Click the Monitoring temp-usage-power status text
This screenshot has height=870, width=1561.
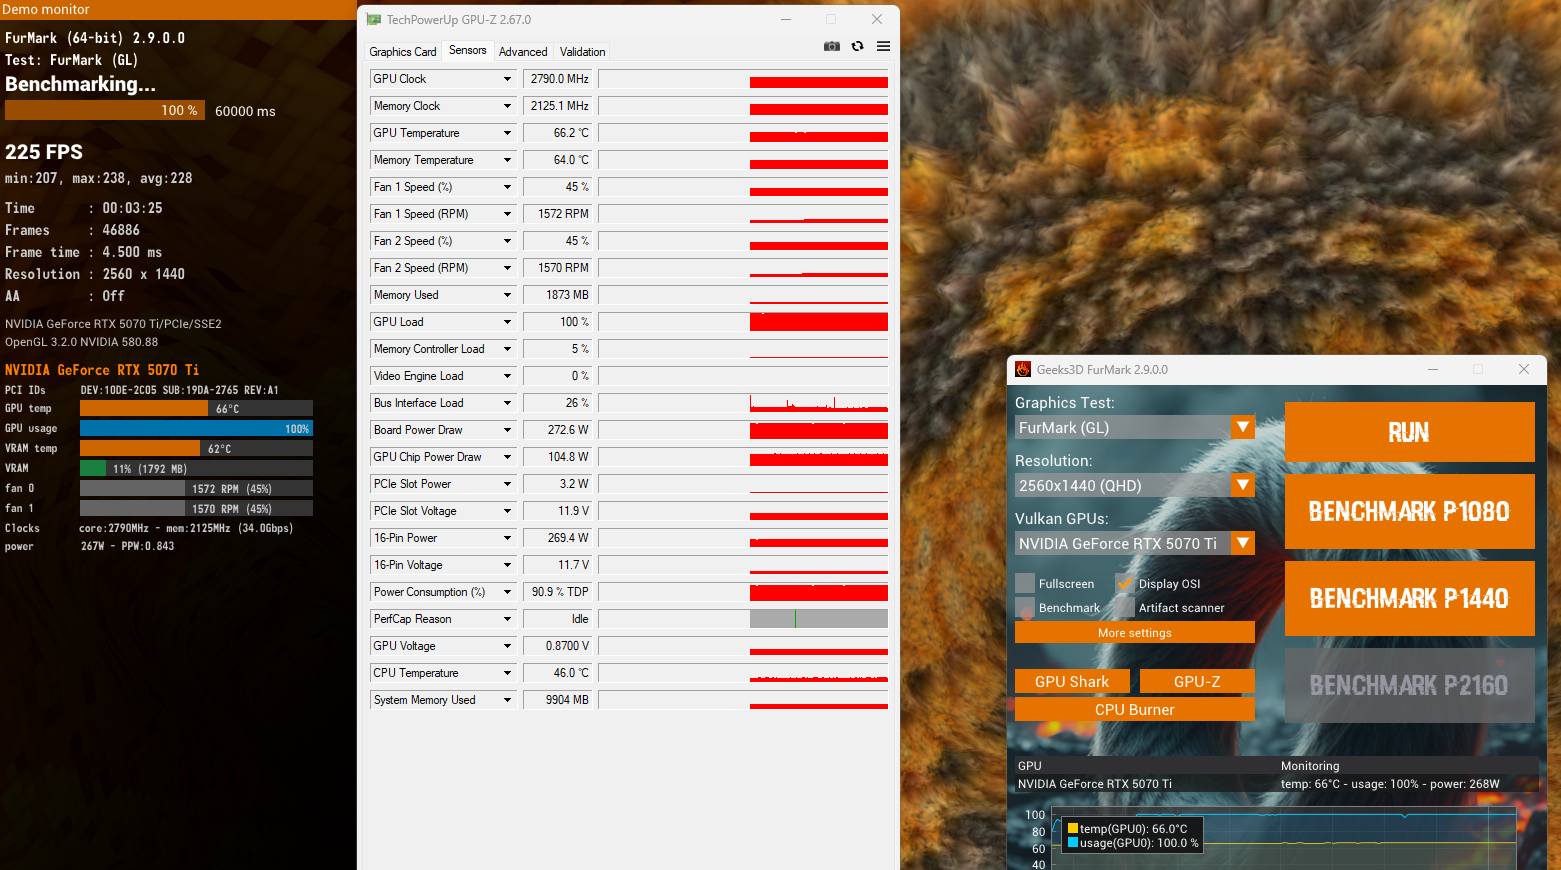(x=1390, y=784)
